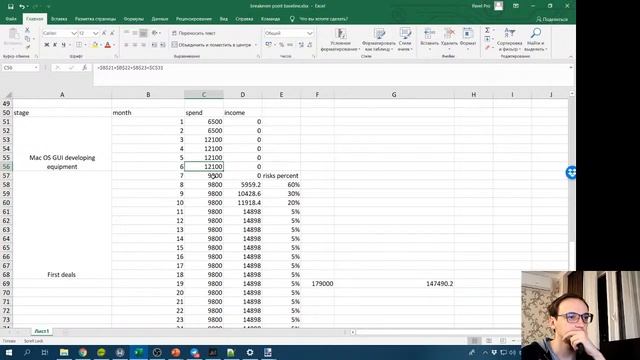The image size is (640, 360).
Task: Switch to Normal view in status bar
Action: (474, 340)
